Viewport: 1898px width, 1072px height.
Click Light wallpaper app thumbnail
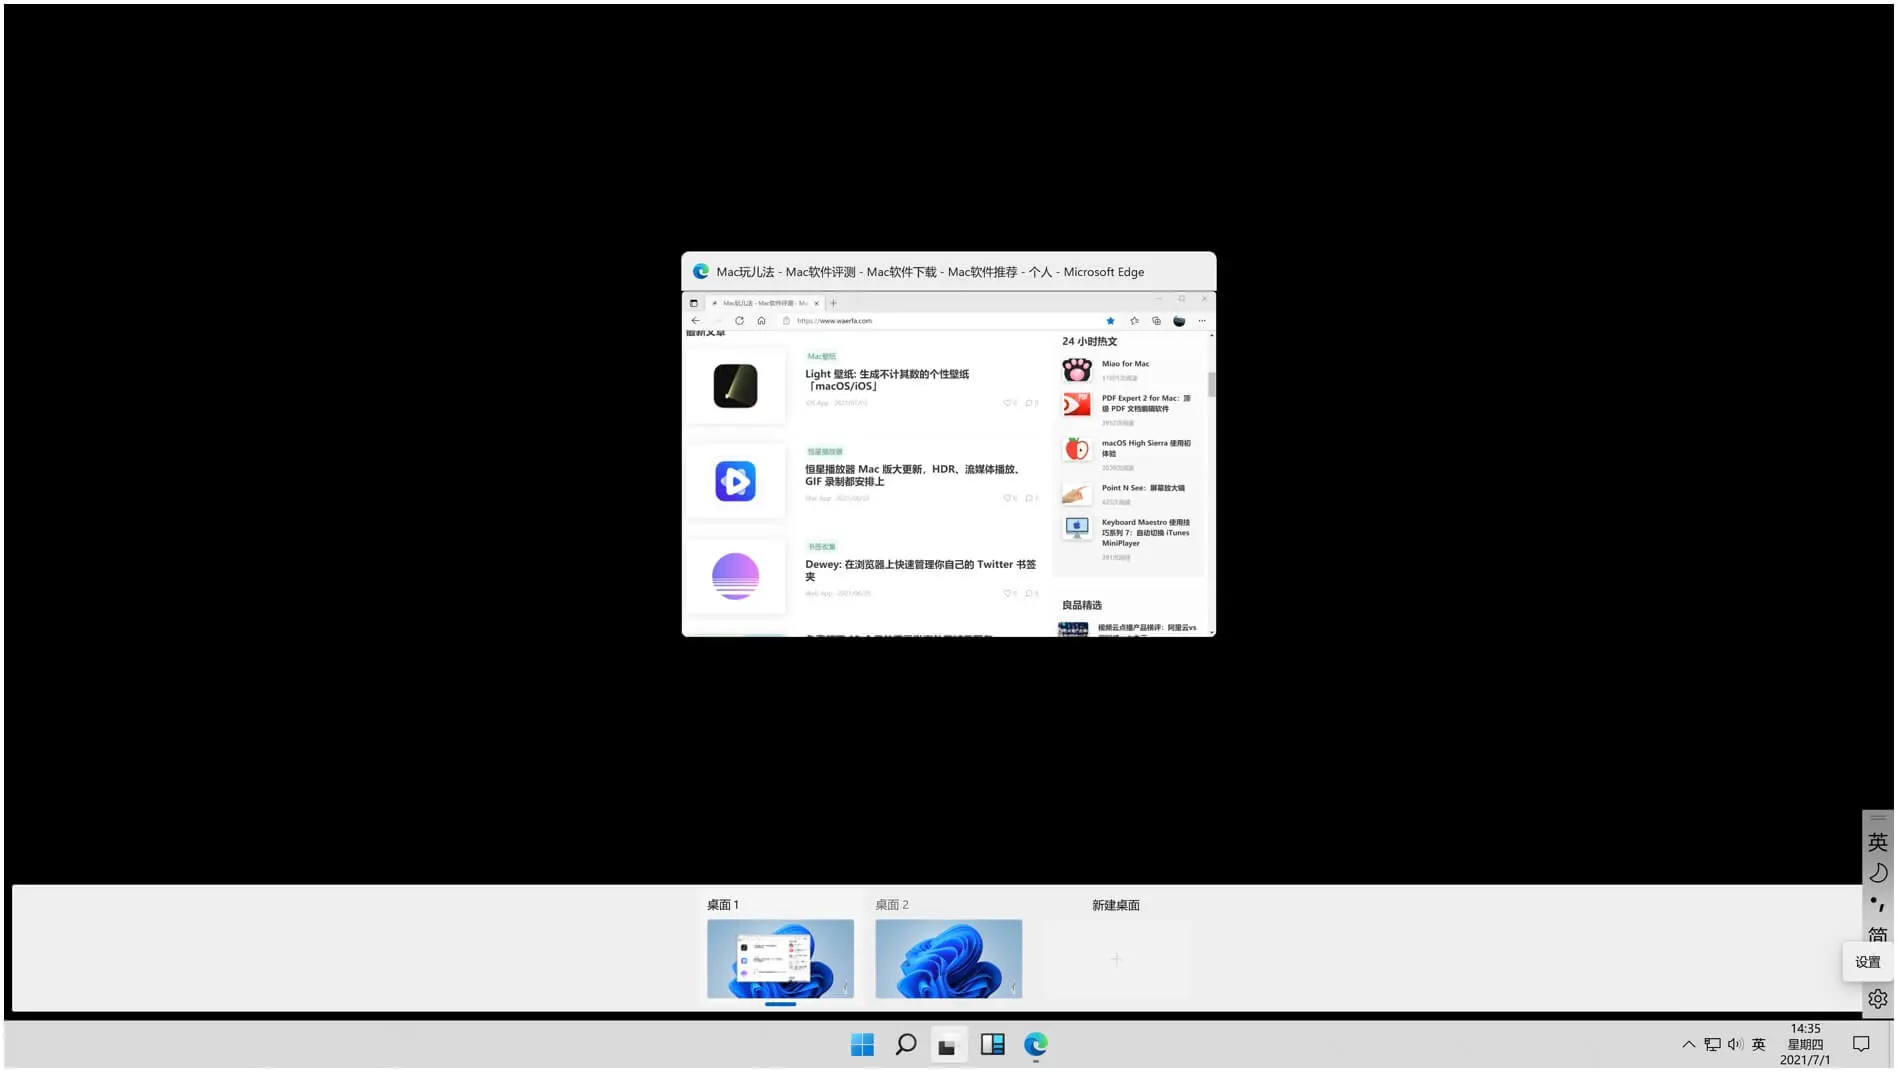pos(735,386)
